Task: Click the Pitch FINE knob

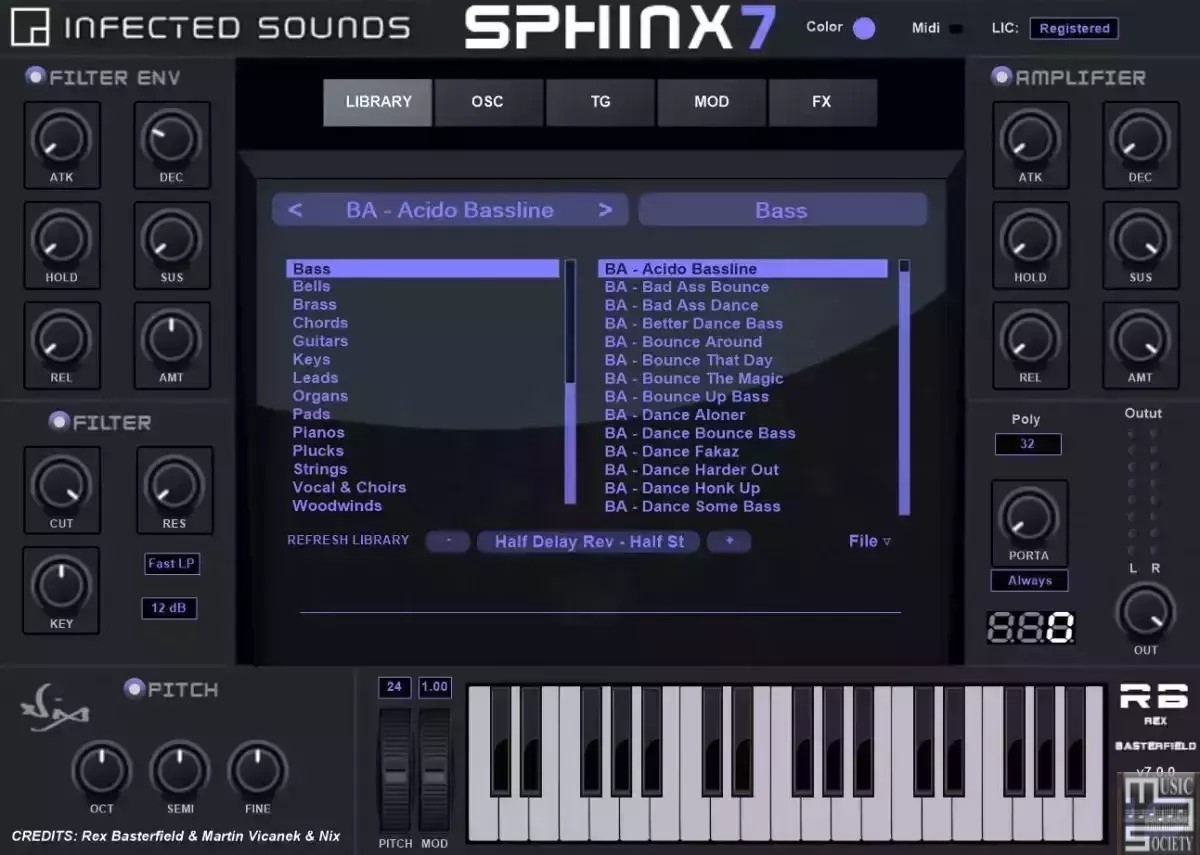Action: 258,770
